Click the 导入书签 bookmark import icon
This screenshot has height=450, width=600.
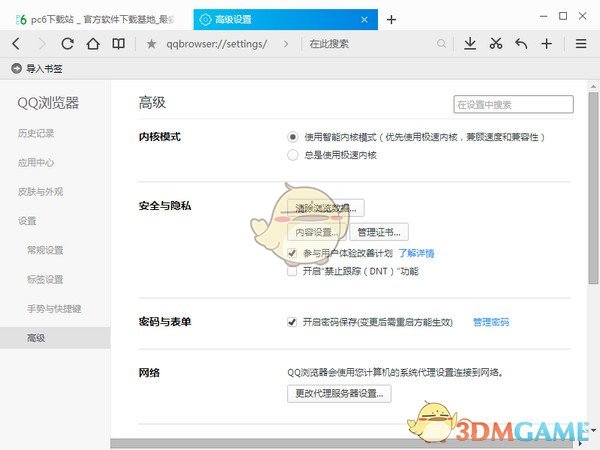coord(16,68)
